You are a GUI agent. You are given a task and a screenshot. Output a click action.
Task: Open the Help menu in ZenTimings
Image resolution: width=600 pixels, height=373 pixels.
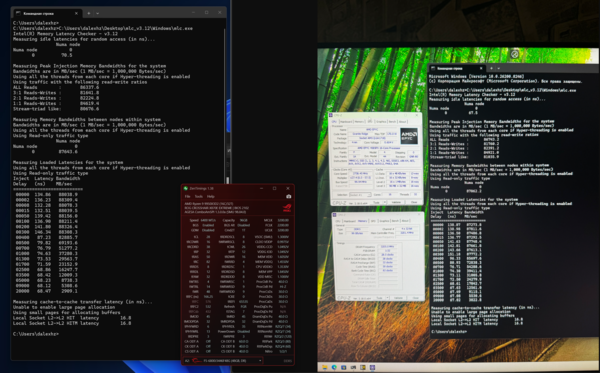(211, 196)
